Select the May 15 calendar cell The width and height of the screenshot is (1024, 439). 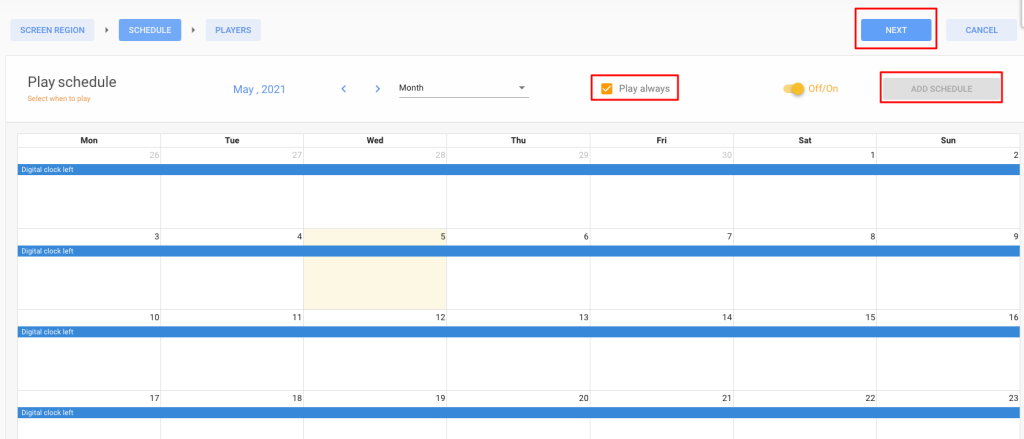tap(805, 350)
